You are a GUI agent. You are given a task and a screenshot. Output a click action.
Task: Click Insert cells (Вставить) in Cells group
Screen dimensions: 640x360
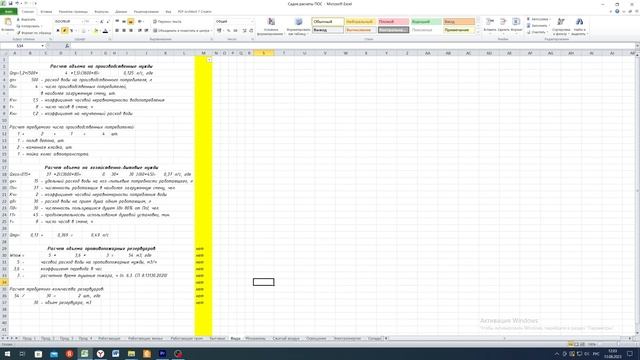click(489, 25)
